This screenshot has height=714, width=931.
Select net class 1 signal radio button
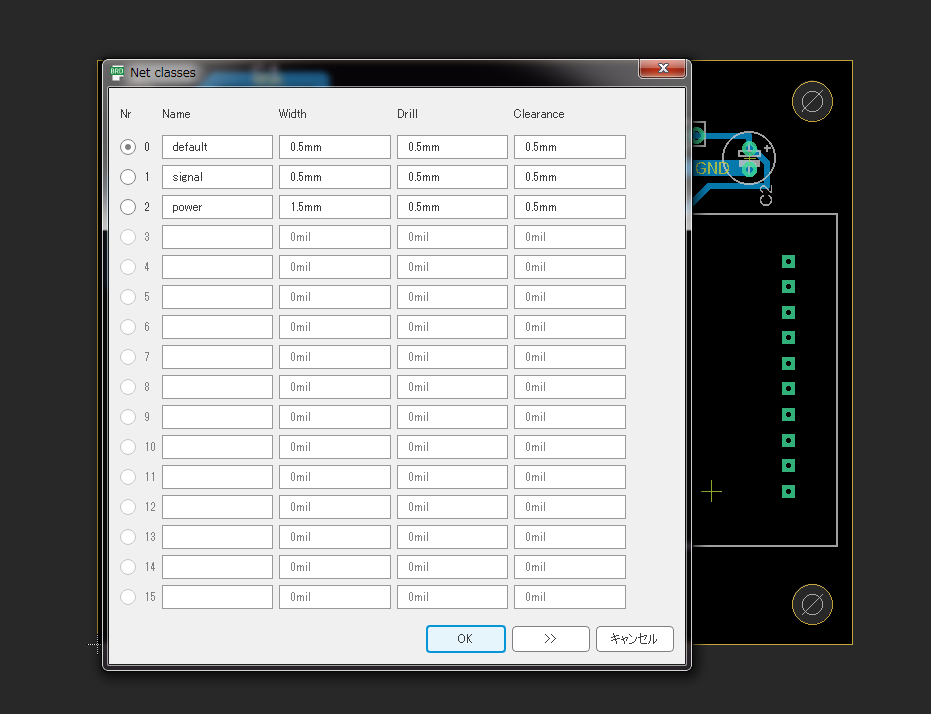pyautogui.click(x=128, y=177)
